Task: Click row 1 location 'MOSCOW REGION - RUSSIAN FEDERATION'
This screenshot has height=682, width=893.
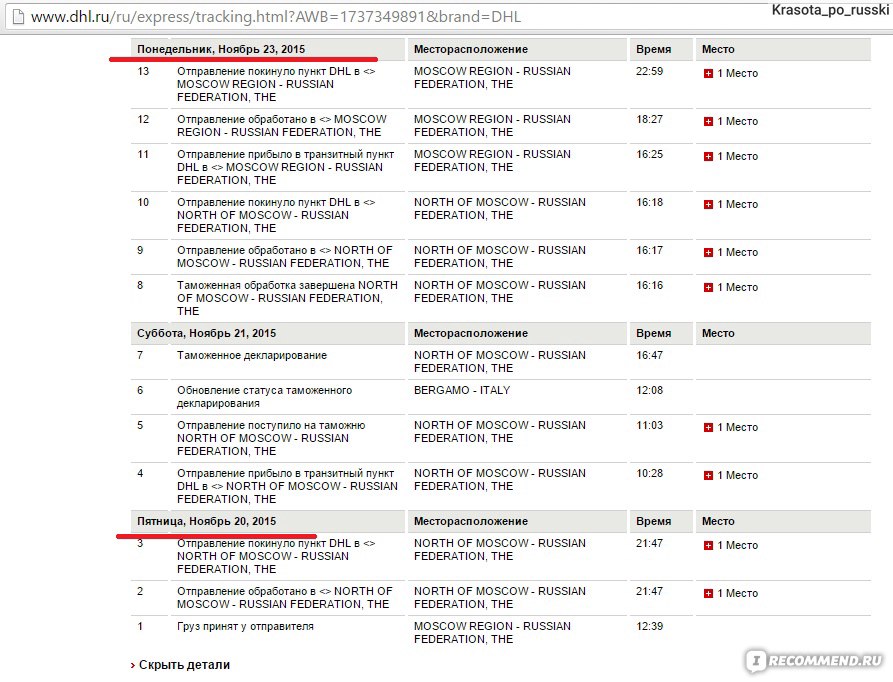Action: (492, 632)
